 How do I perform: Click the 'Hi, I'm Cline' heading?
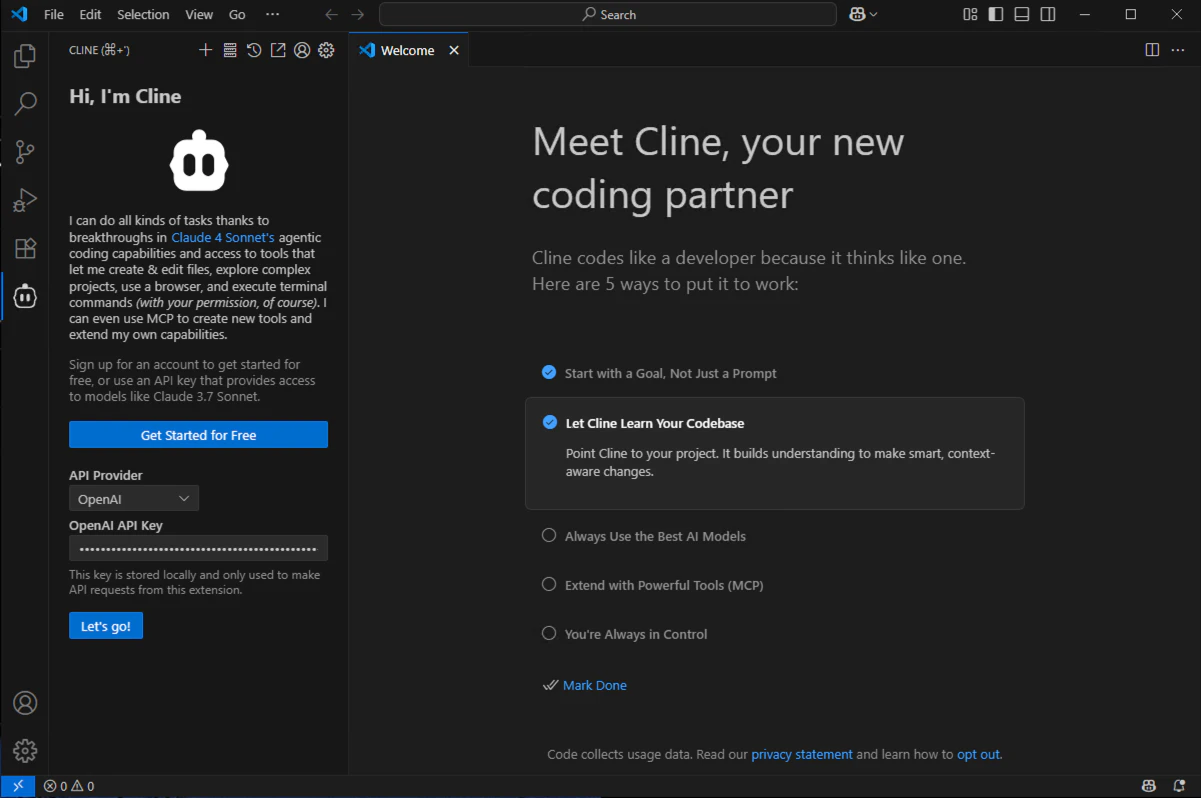(125, 96)
